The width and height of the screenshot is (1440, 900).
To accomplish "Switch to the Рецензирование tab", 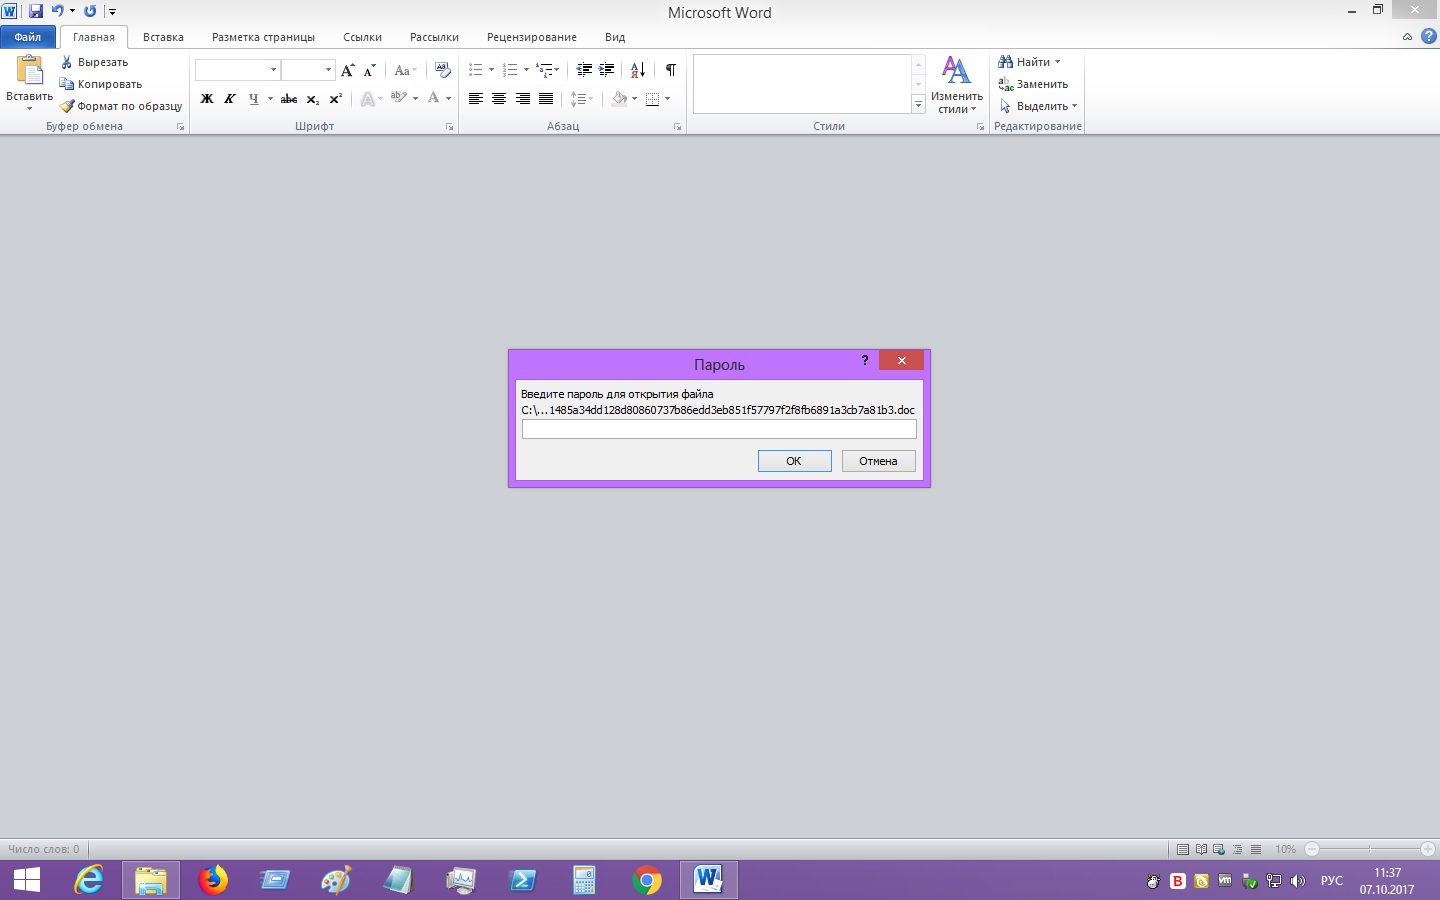I will 532,37.
